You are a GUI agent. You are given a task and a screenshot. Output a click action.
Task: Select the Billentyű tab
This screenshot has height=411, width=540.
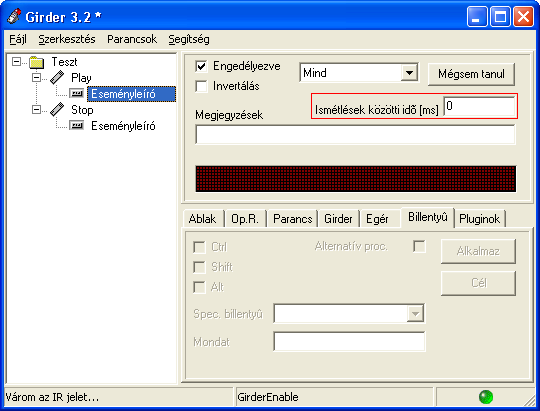click(x=428, y=217)
